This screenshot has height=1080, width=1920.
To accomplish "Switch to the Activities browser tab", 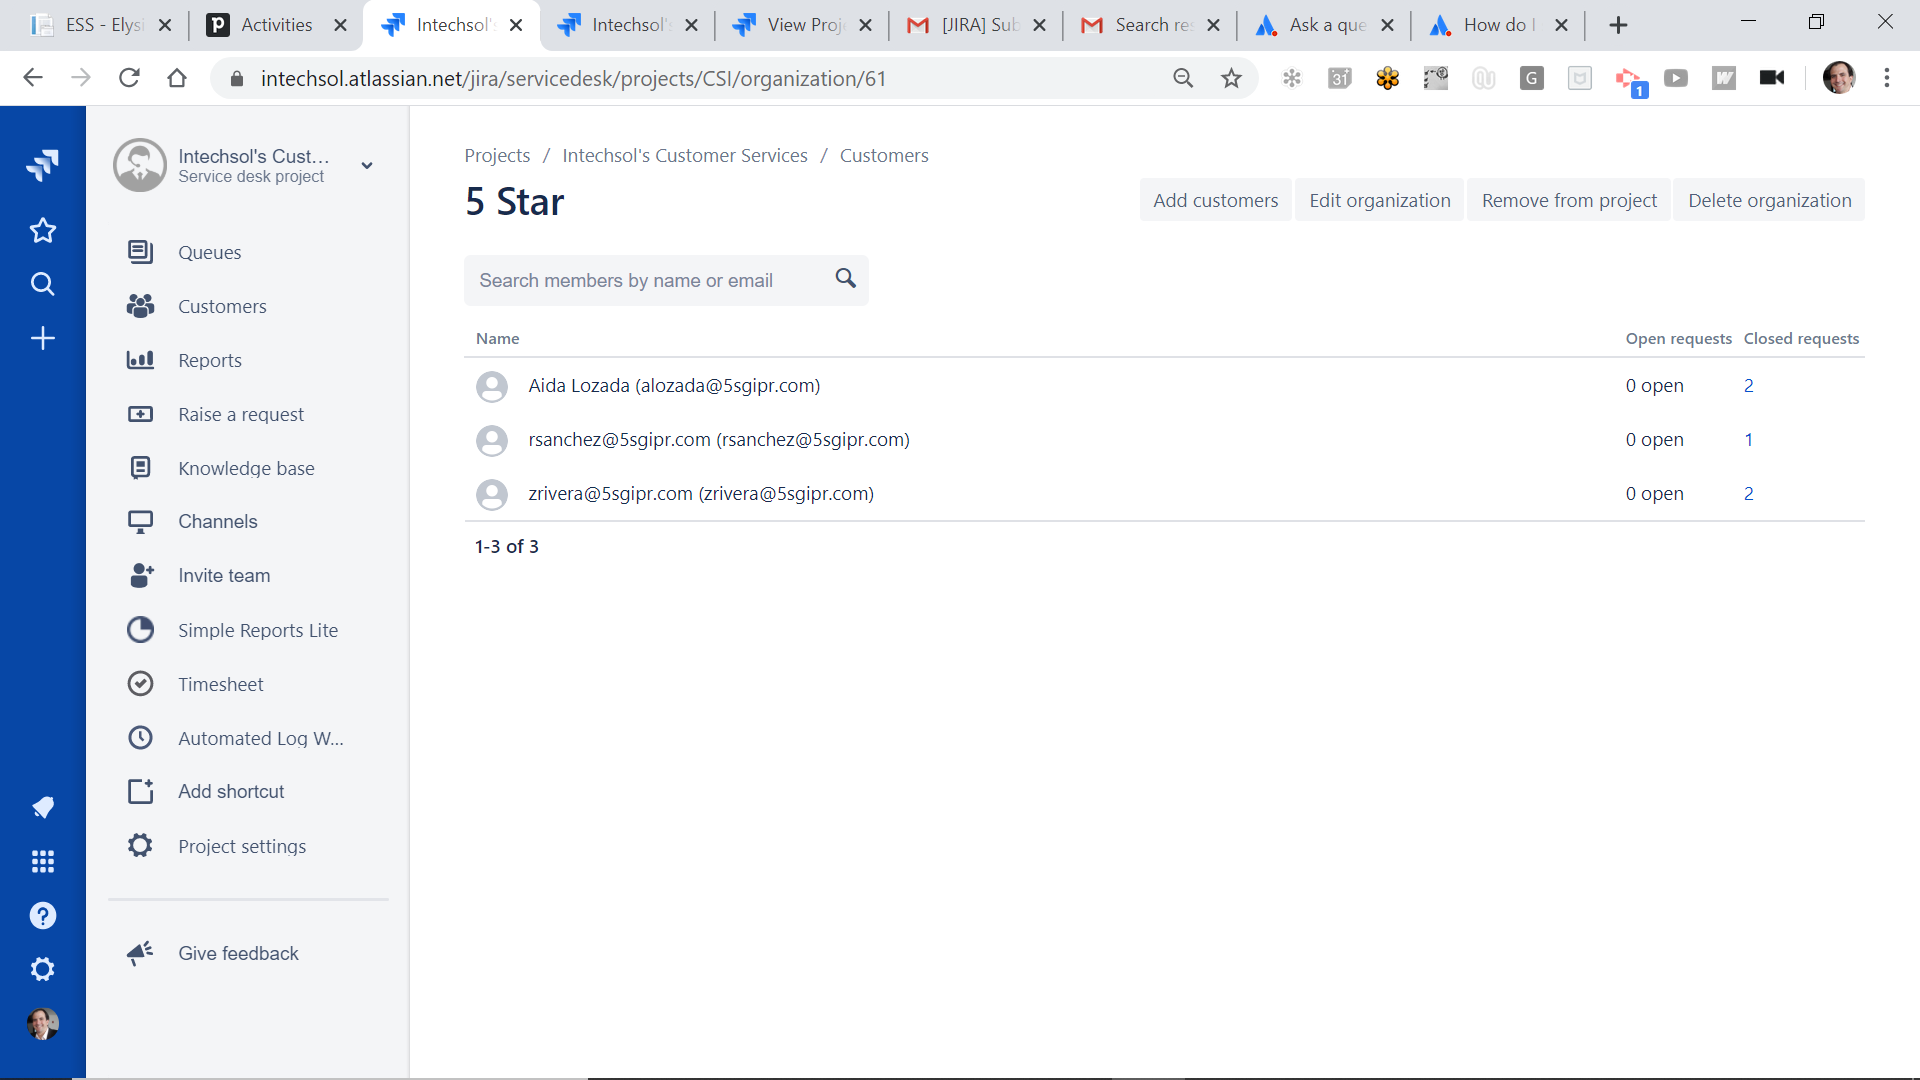I will tap(276, 25).
